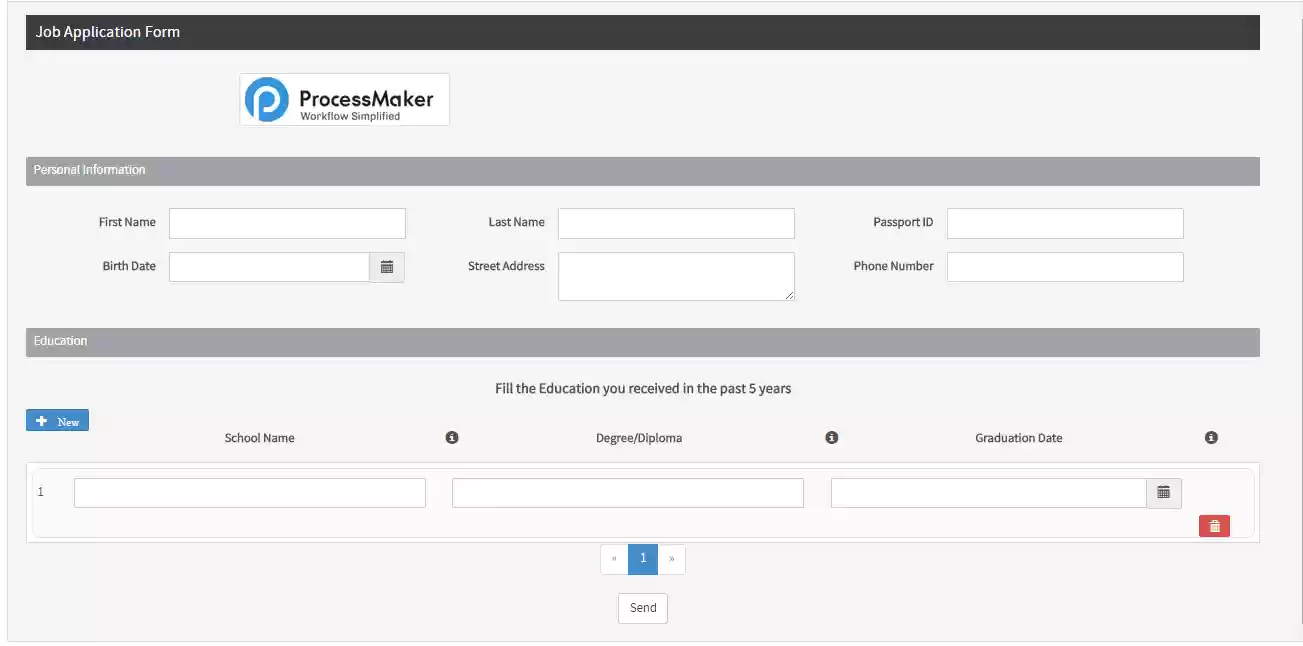Delete education row with trash icon
This screenshot has height=646, width=1303.
pyautogui.click(x=1214, y=526)
